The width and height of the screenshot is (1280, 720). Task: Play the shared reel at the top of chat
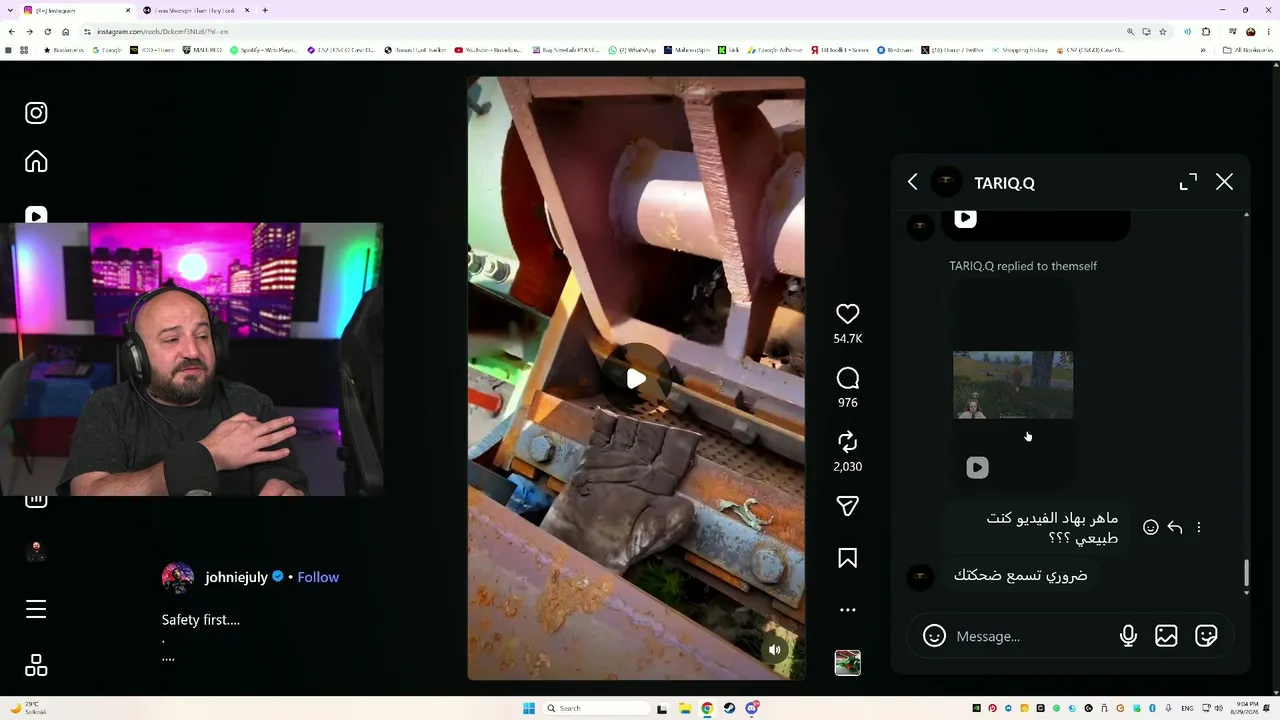pos(965,219)
